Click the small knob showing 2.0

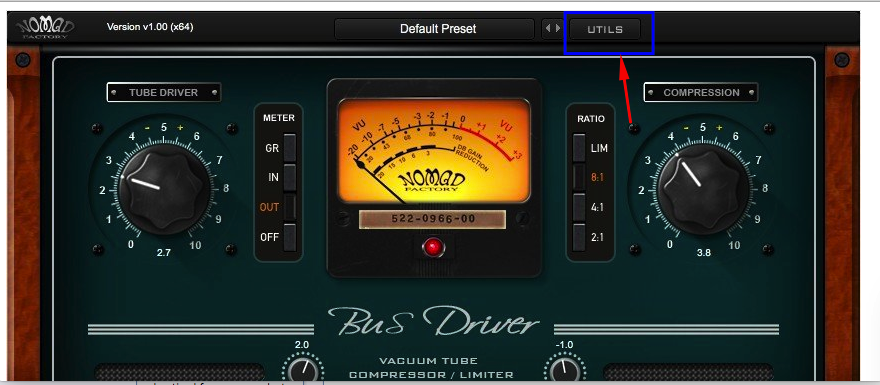click(302, 369)
